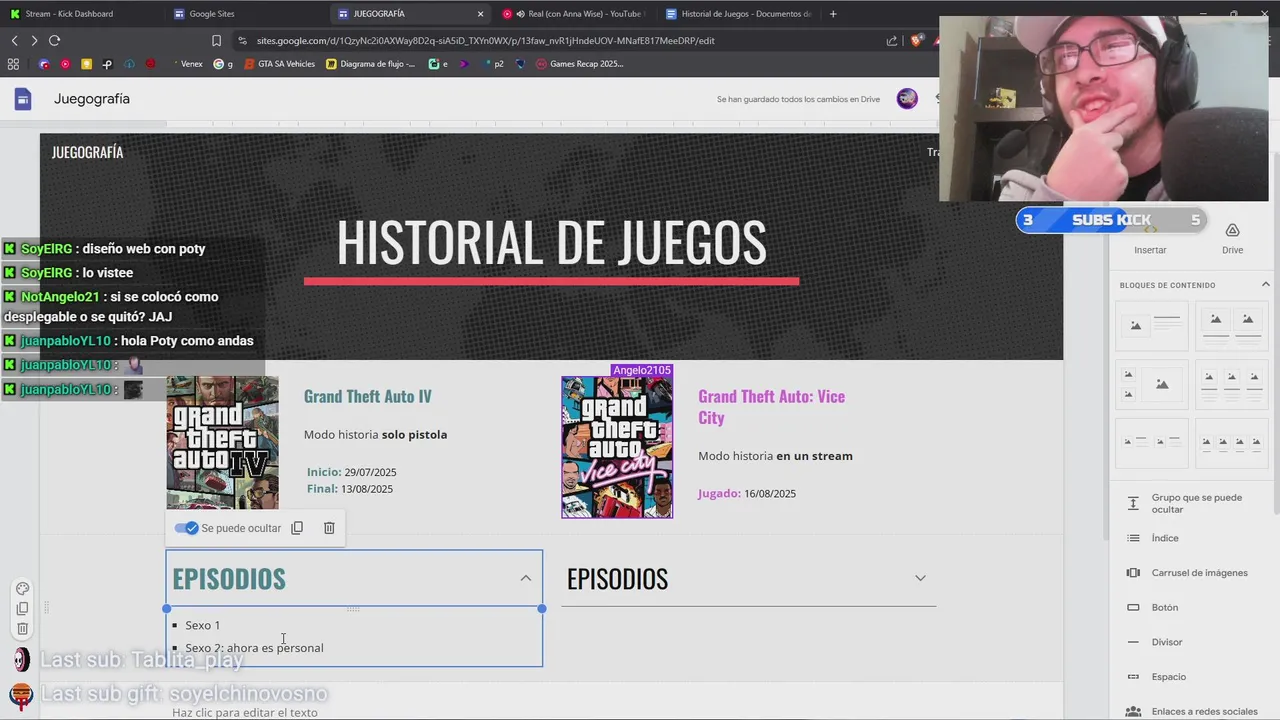
Task: Bookmark this page via the bookmark icon
Action: [216, 41]
